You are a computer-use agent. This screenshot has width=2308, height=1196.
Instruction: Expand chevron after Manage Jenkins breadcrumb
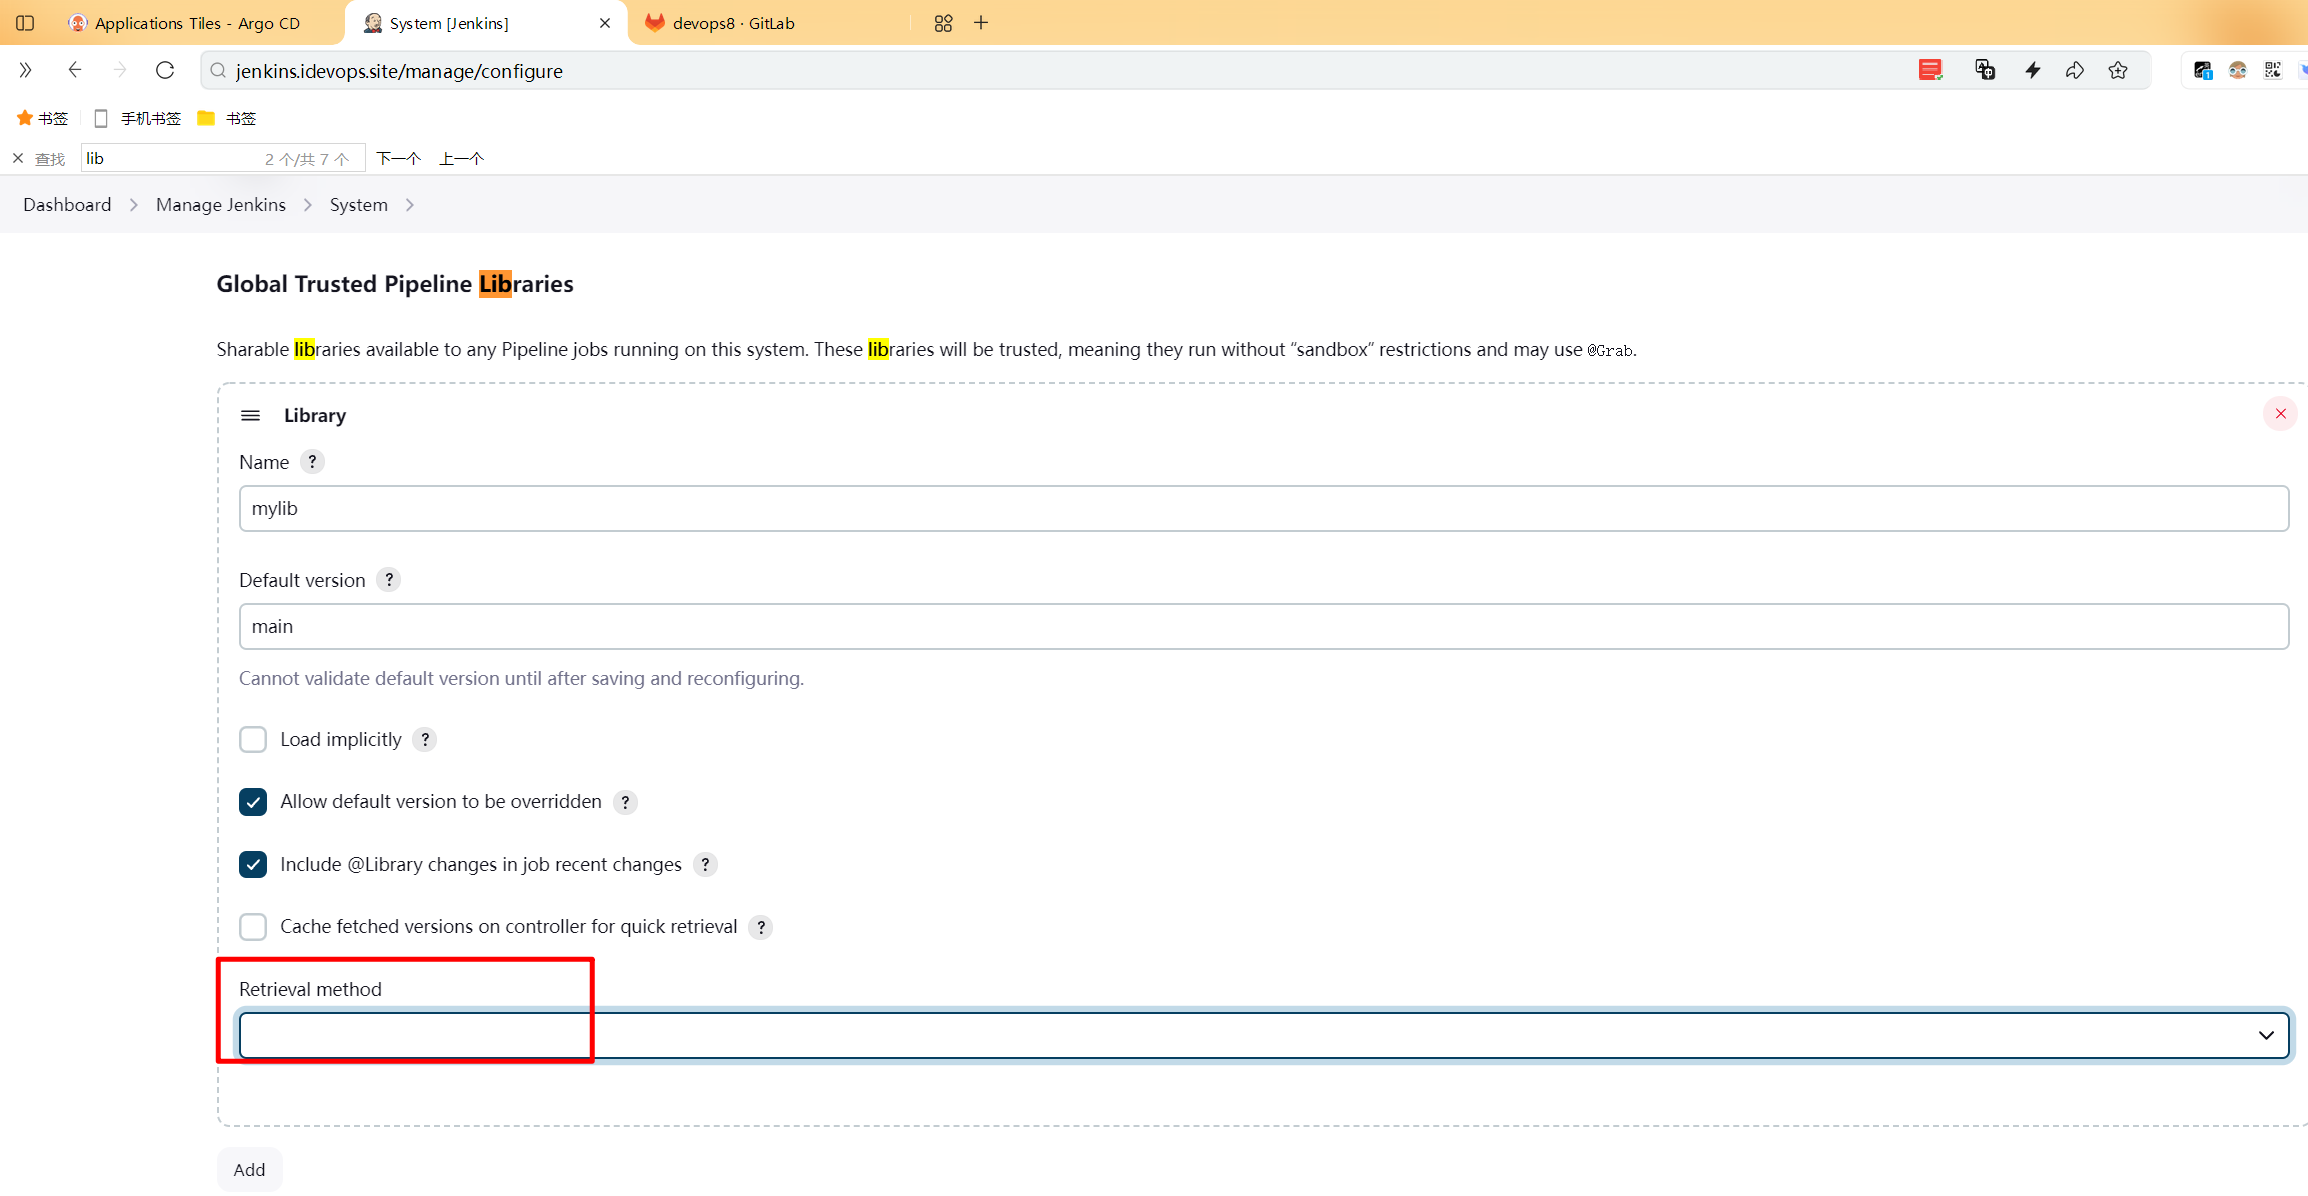(x=308, y=205)
